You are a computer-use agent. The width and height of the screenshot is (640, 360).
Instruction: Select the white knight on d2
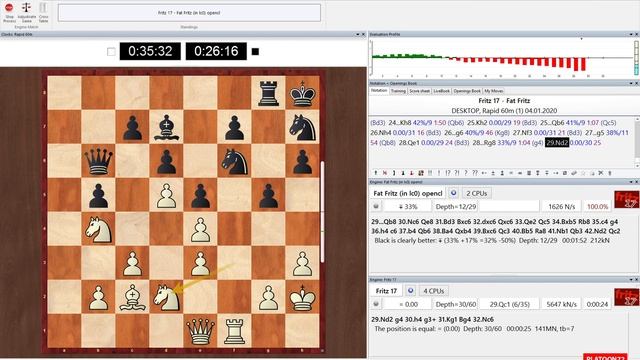coord(167,297)
